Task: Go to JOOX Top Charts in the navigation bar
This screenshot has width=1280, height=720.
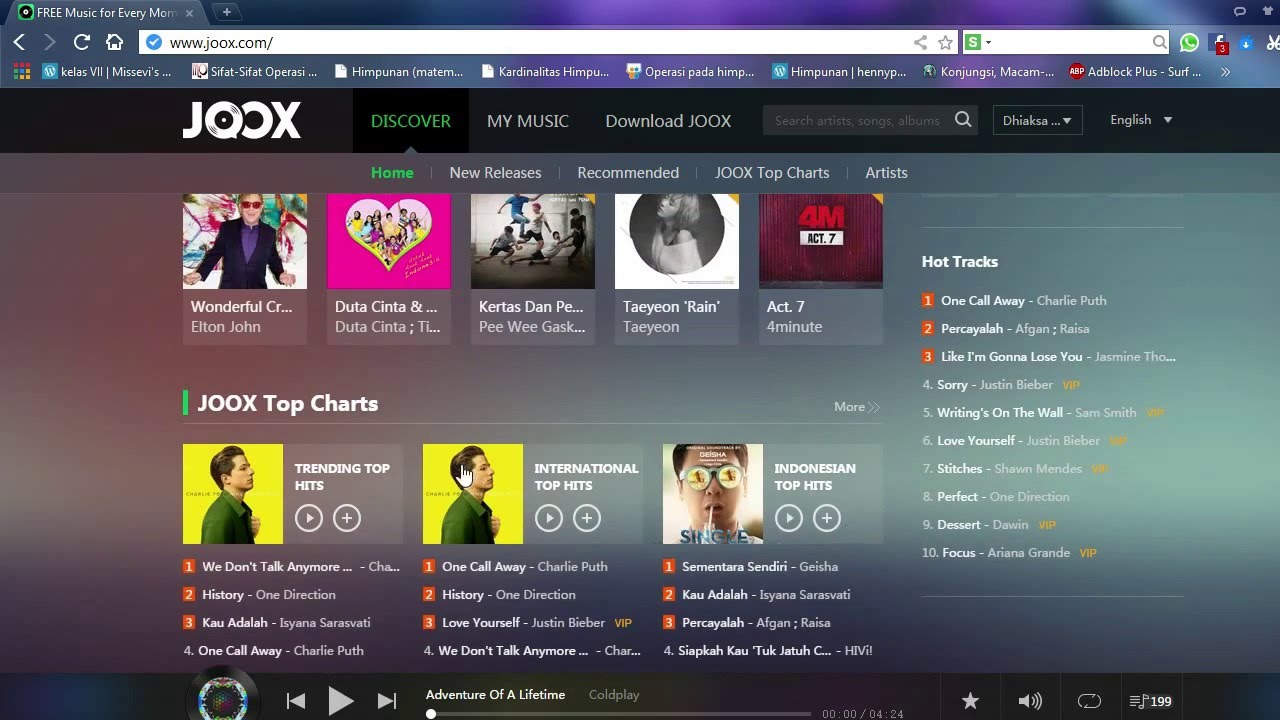Action: 772,172
